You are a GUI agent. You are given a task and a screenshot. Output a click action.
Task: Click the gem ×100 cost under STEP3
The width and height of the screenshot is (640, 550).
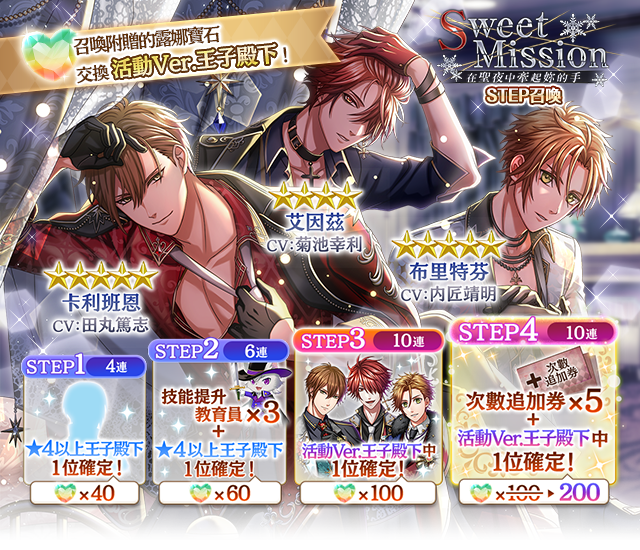click(368, 494)
